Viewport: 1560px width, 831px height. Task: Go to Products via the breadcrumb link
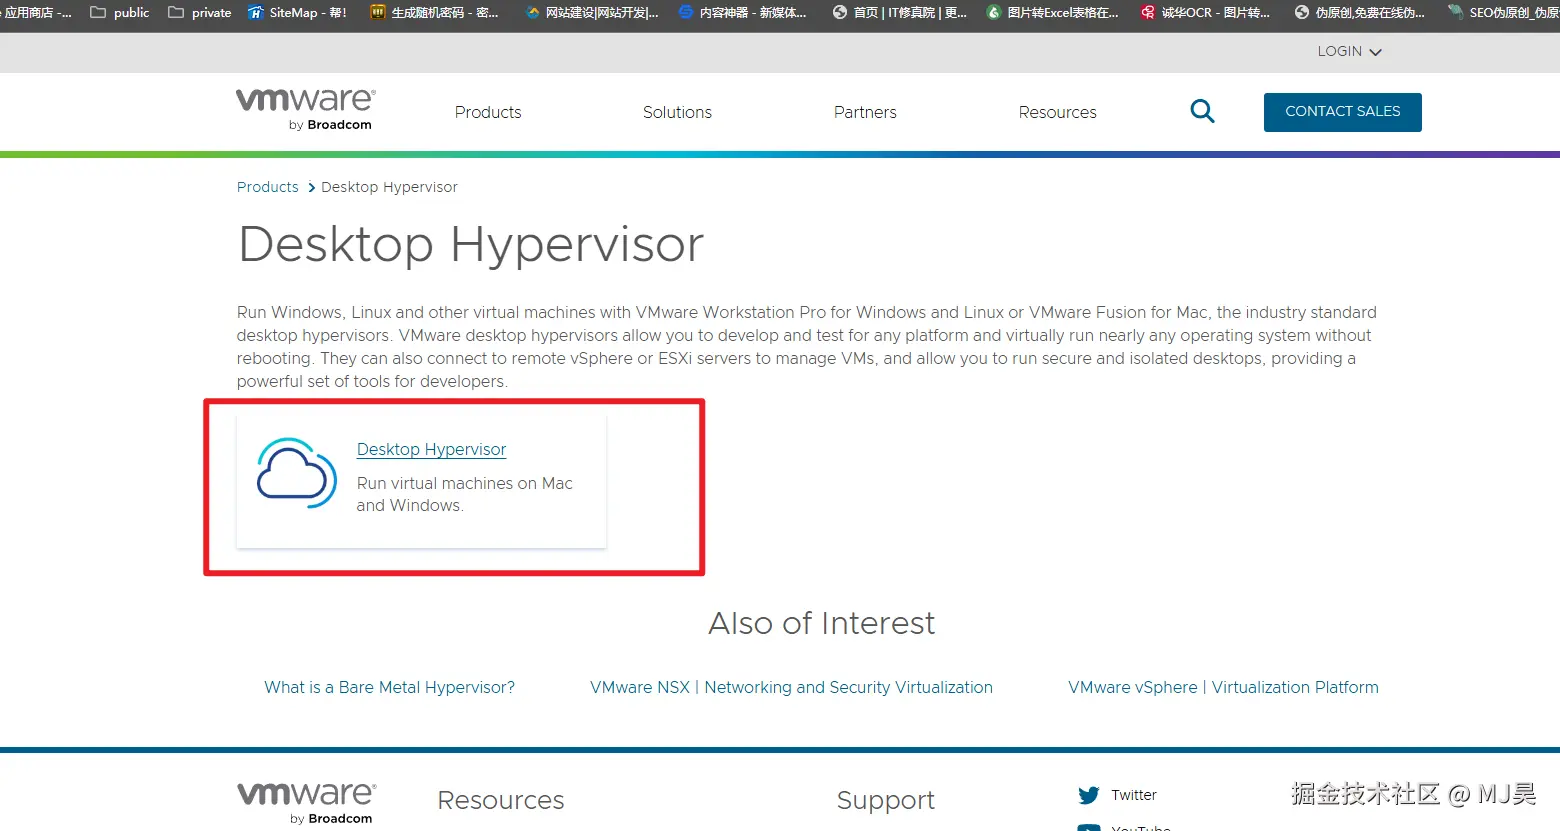click(x=267, y=187)
